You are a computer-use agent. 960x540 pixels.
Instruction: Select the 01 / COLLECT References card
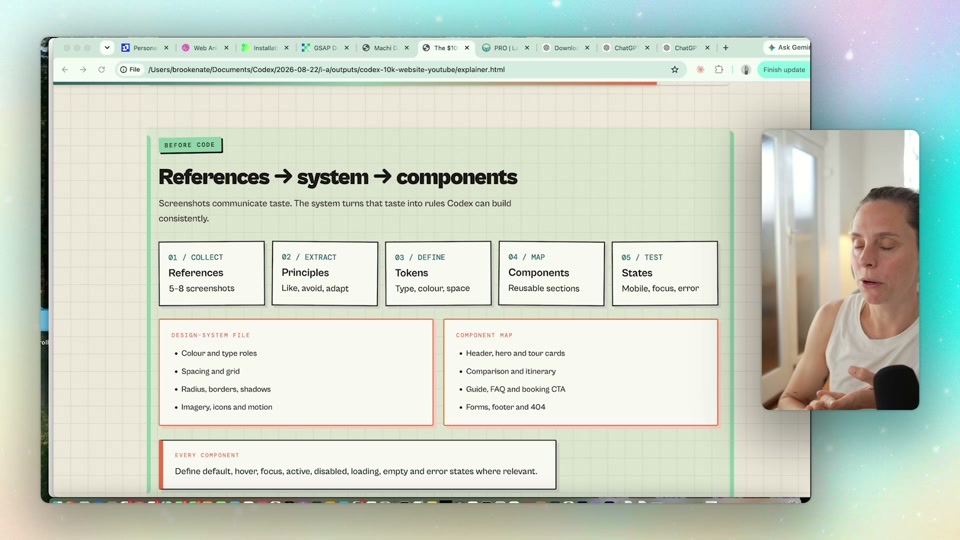pos(212,273)
